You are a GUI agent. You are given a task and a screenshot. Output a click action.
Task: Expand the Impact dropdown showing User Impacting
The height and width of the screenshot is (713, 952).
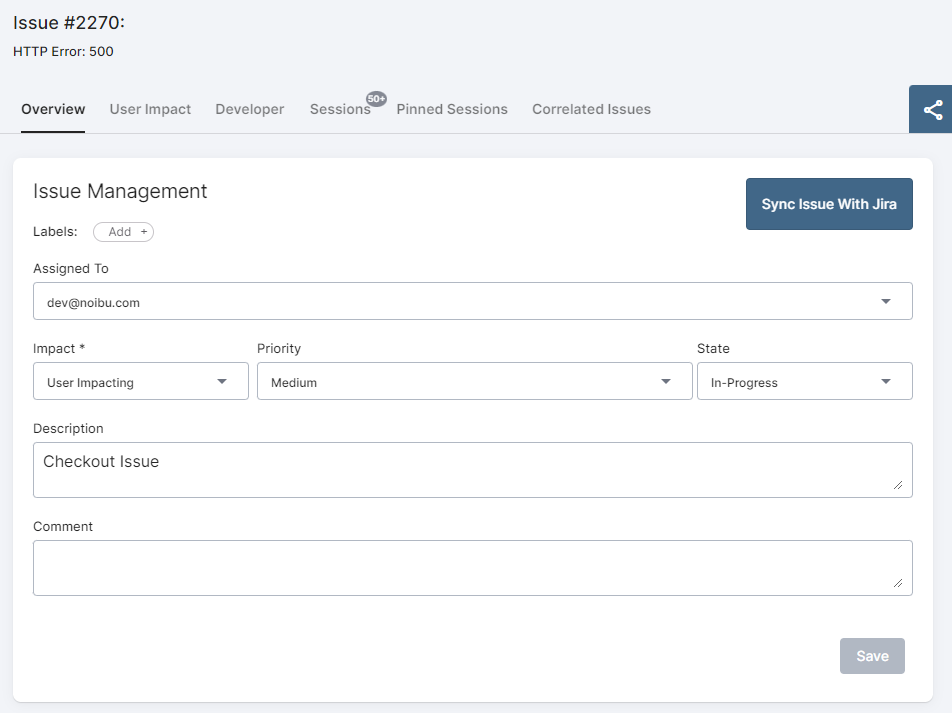click(141, 381)
